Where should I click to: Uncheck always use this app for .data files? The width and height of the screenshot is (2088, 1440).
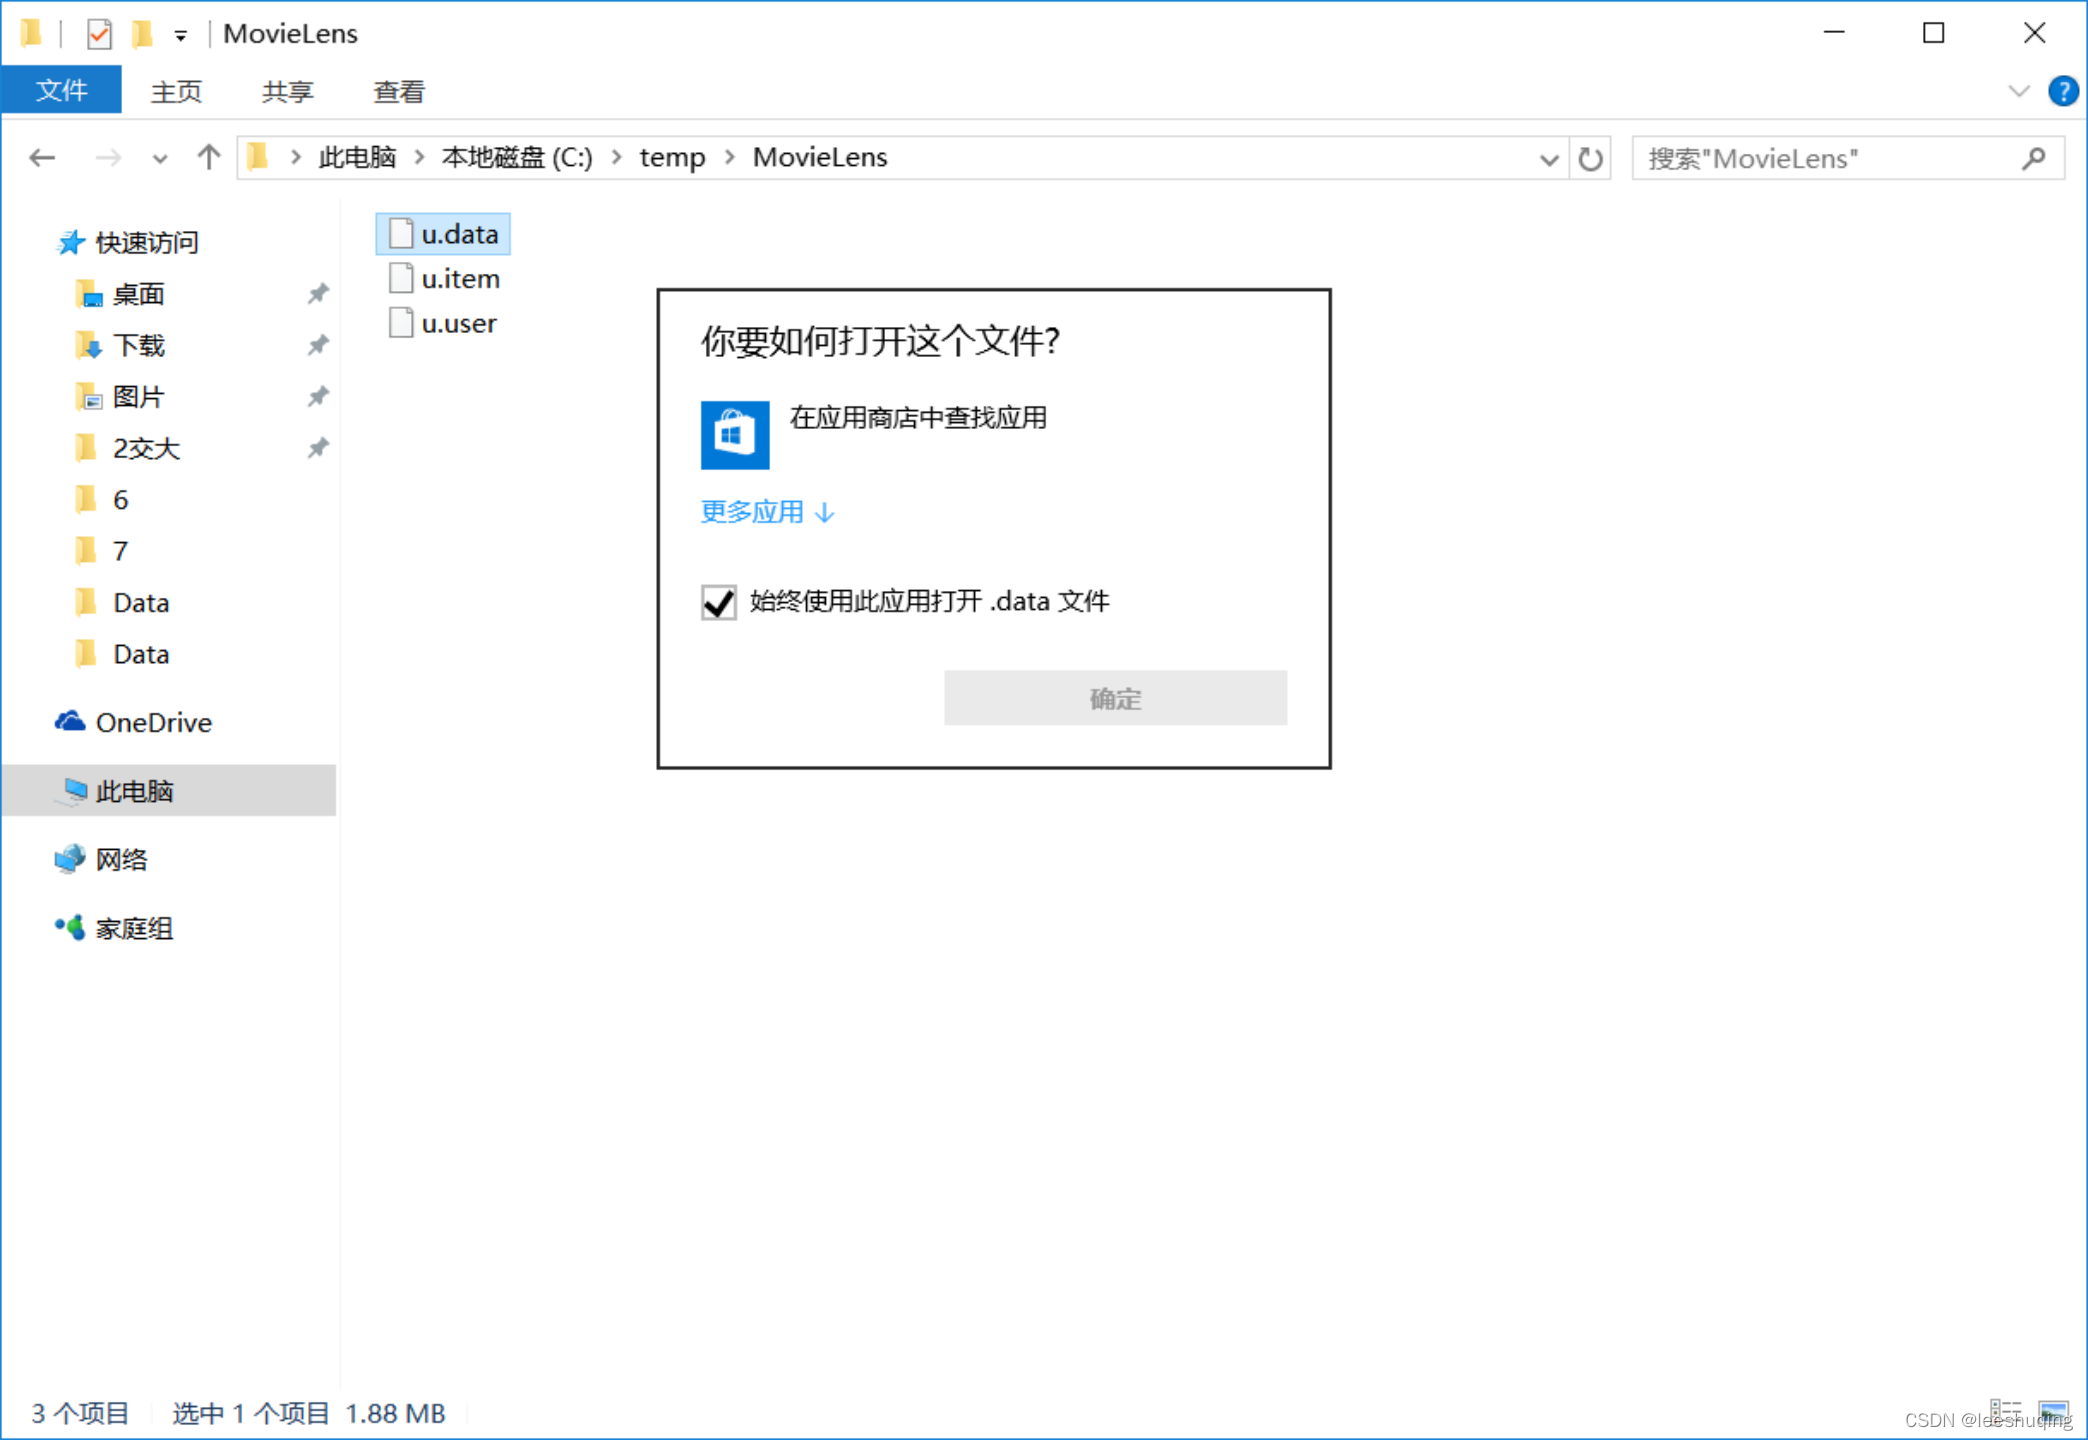point(719,602)
